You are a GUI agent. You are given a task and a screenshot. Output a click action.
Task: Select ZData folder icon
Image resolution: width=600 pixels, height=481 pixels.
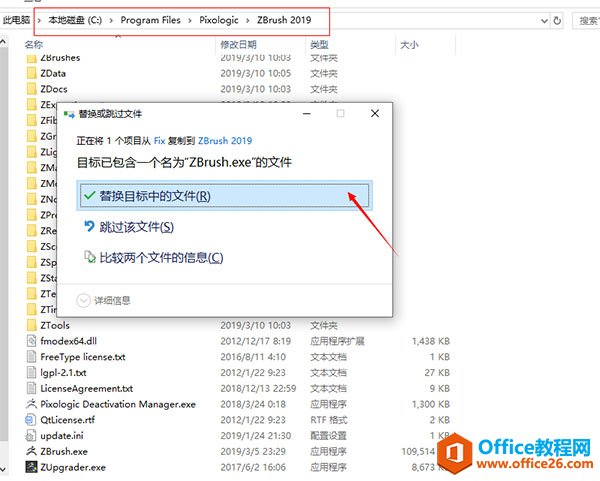pos(31,73)
